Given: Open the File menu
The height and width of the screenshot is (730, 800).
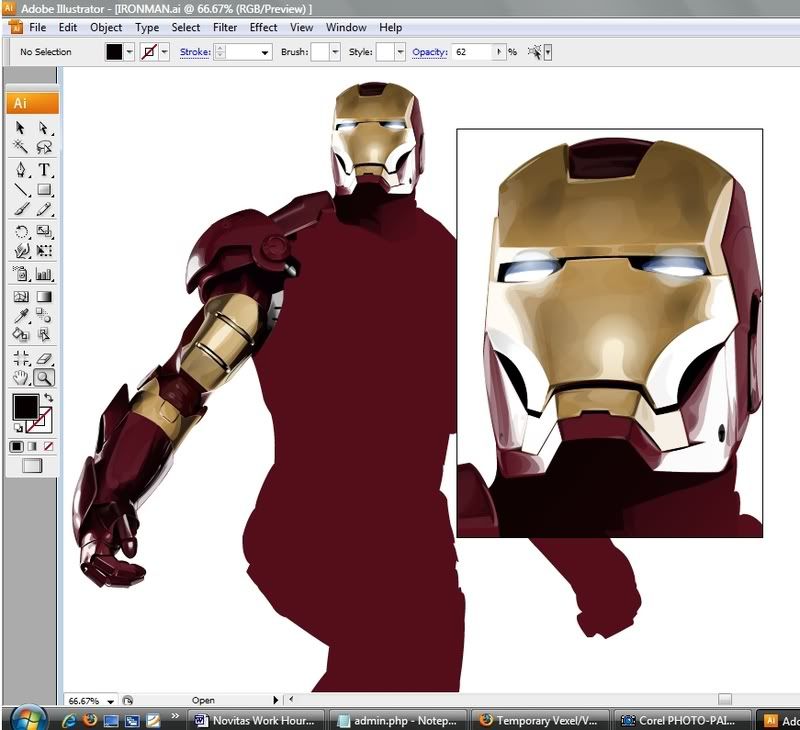Looking at the screenshot, I should (x=37, y=28).
